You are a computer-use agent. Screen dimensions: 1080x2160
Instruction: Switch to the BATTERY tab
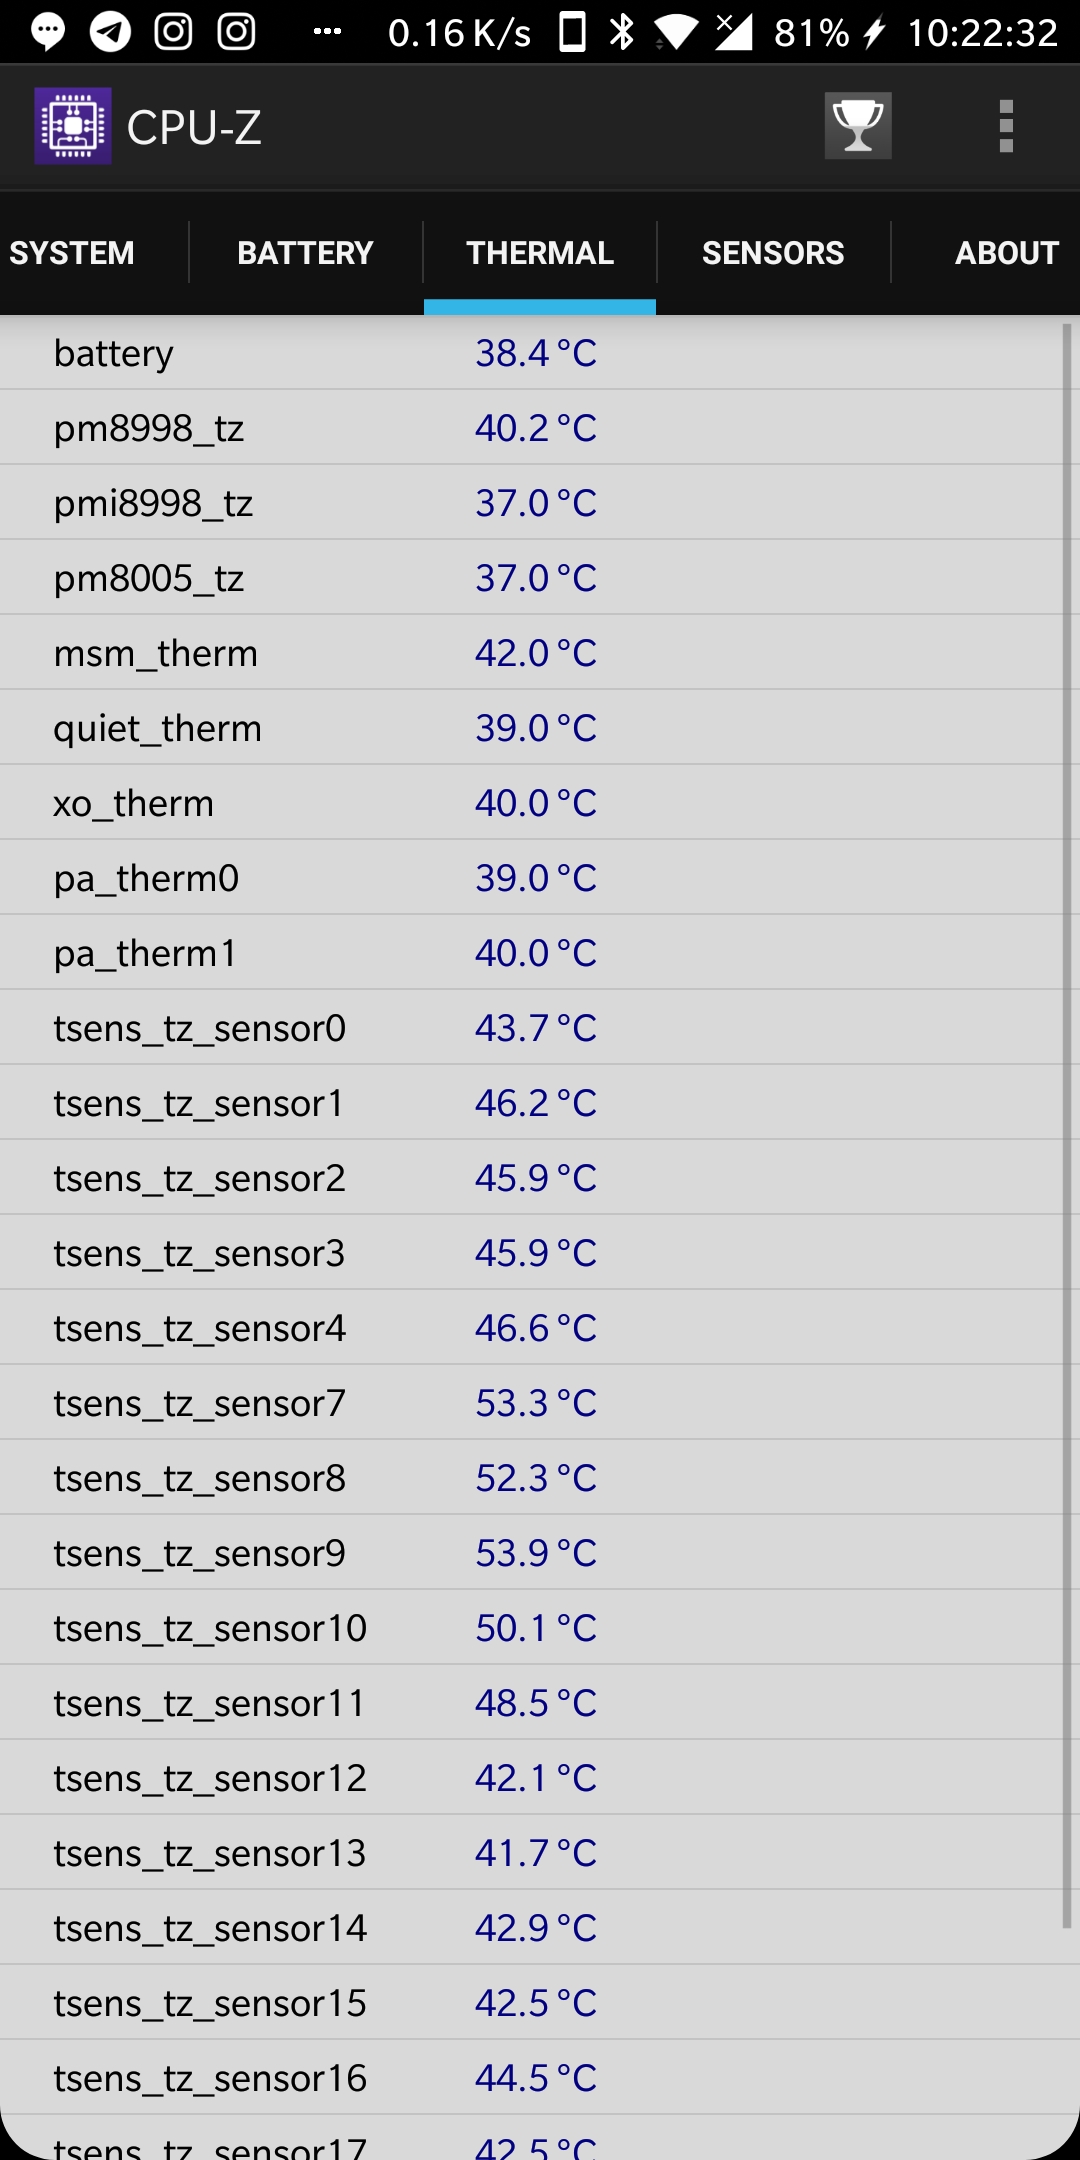[305, 253]
